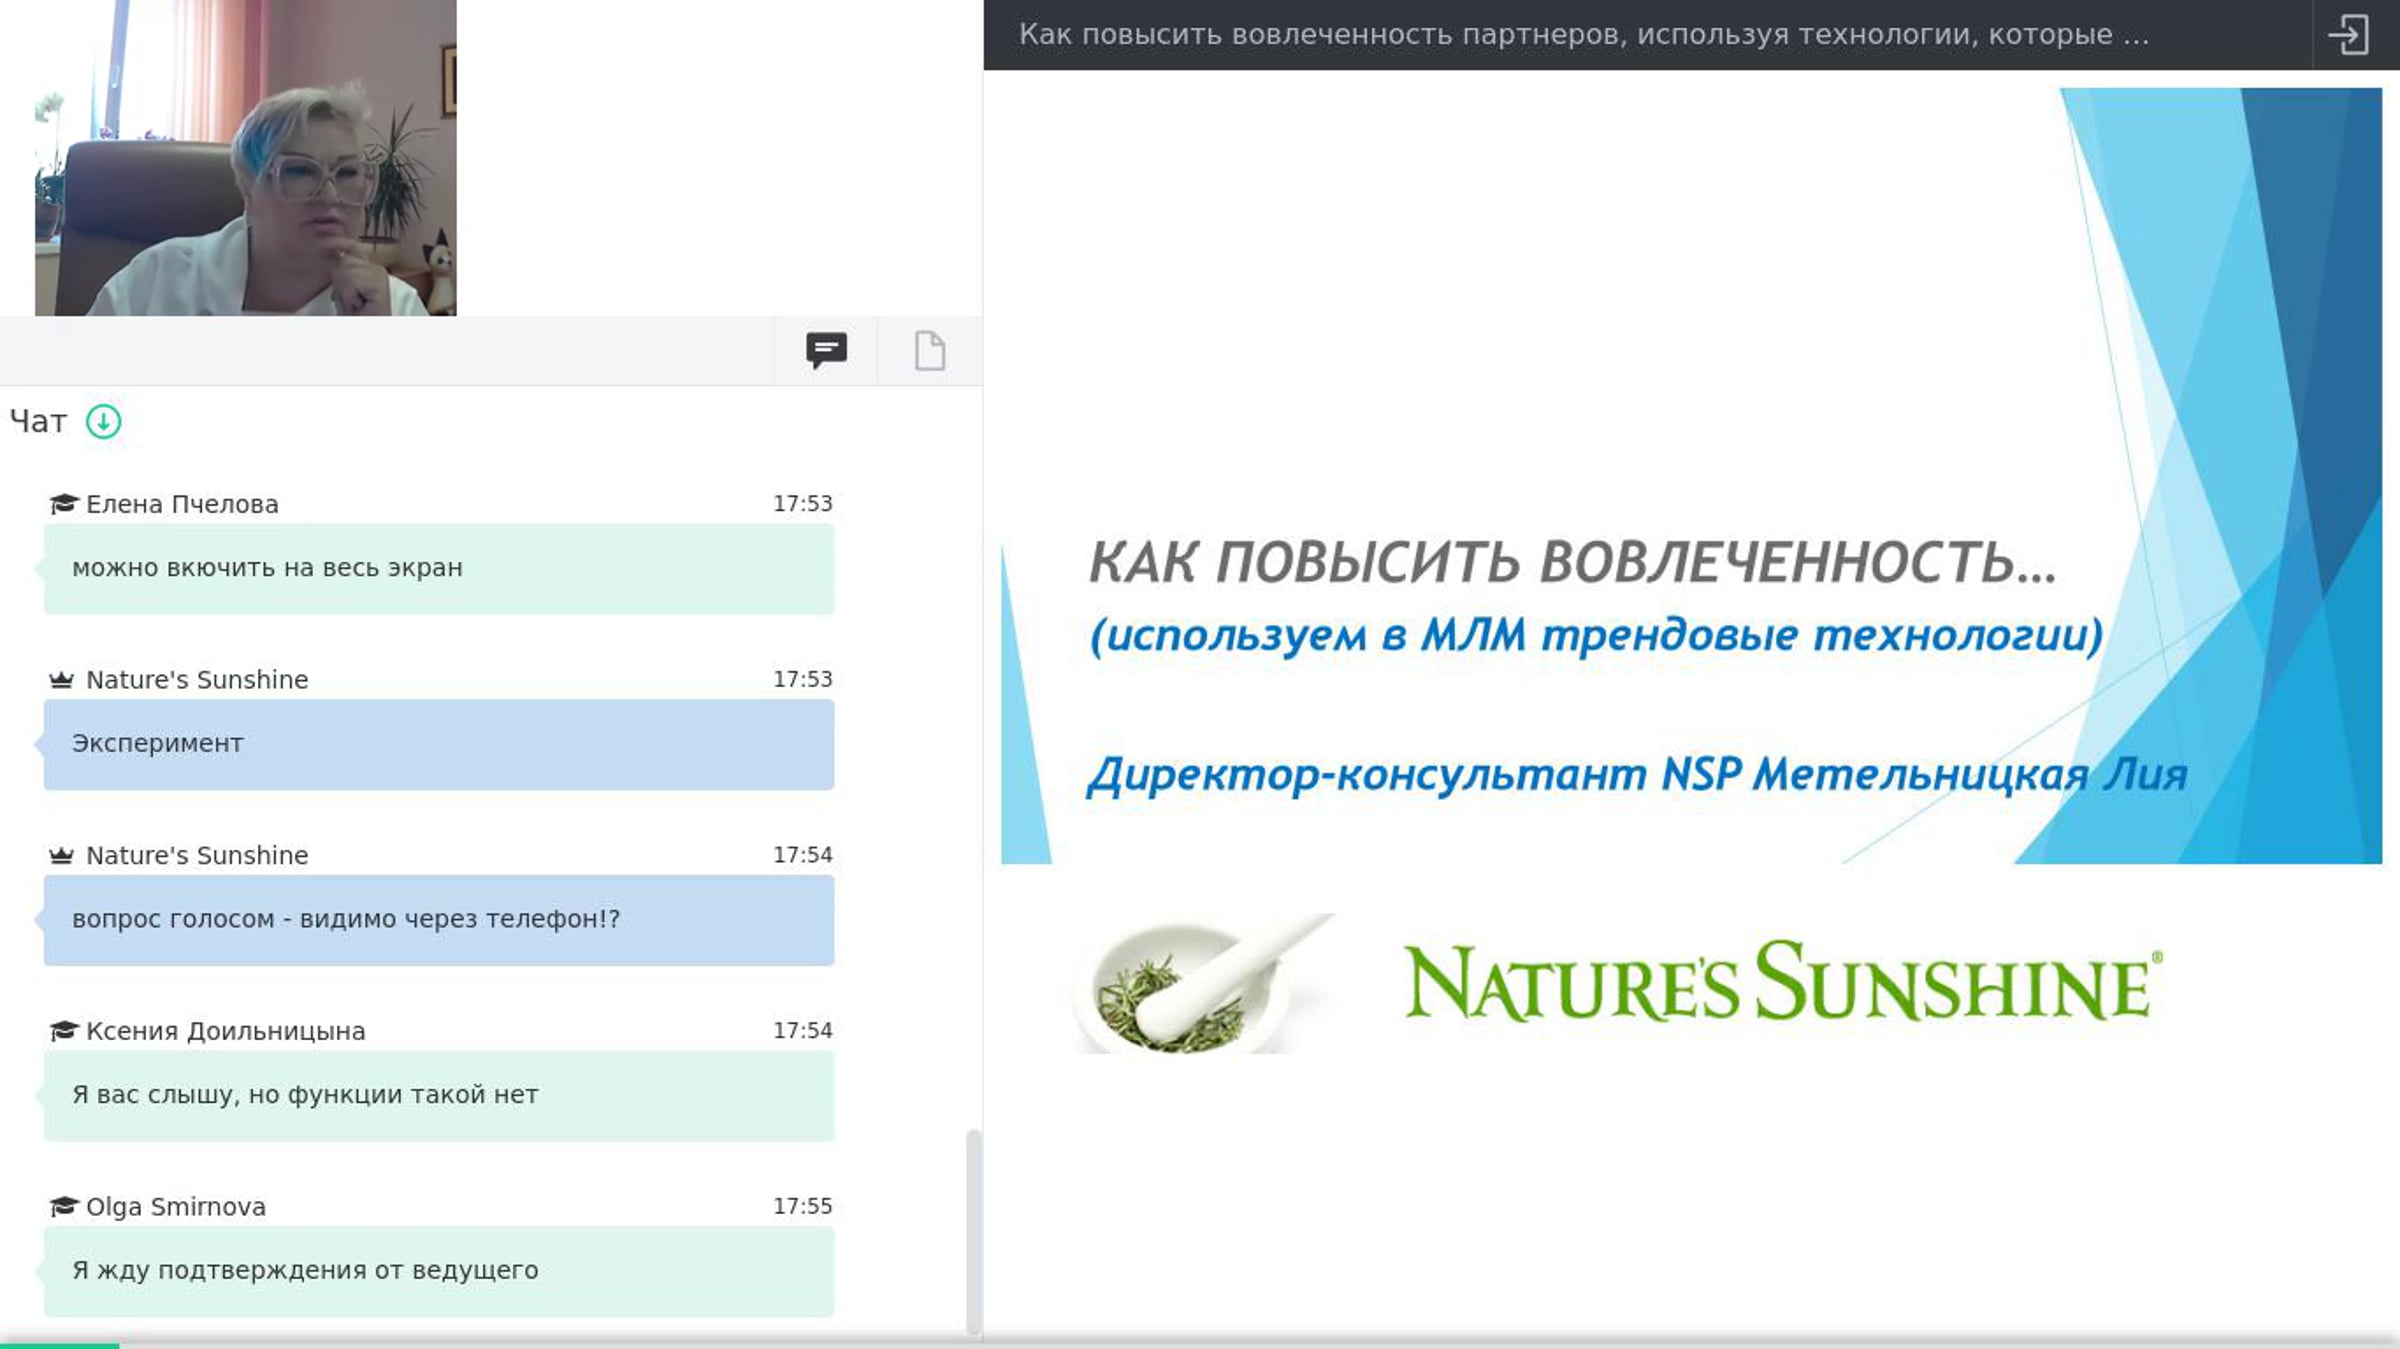
Task: Click the slide subtitle '(используем в МЛМ трендовые технологии)'
Action: coord(1596,635)
